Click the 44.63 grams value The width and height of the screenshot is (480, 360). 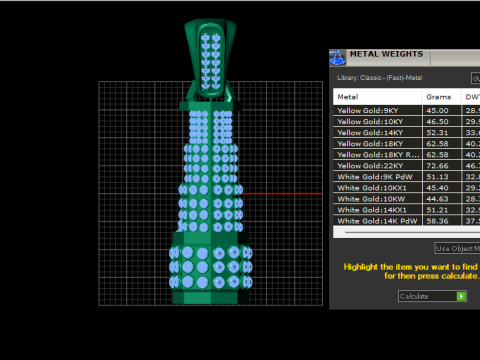click(x=437, y=199)
